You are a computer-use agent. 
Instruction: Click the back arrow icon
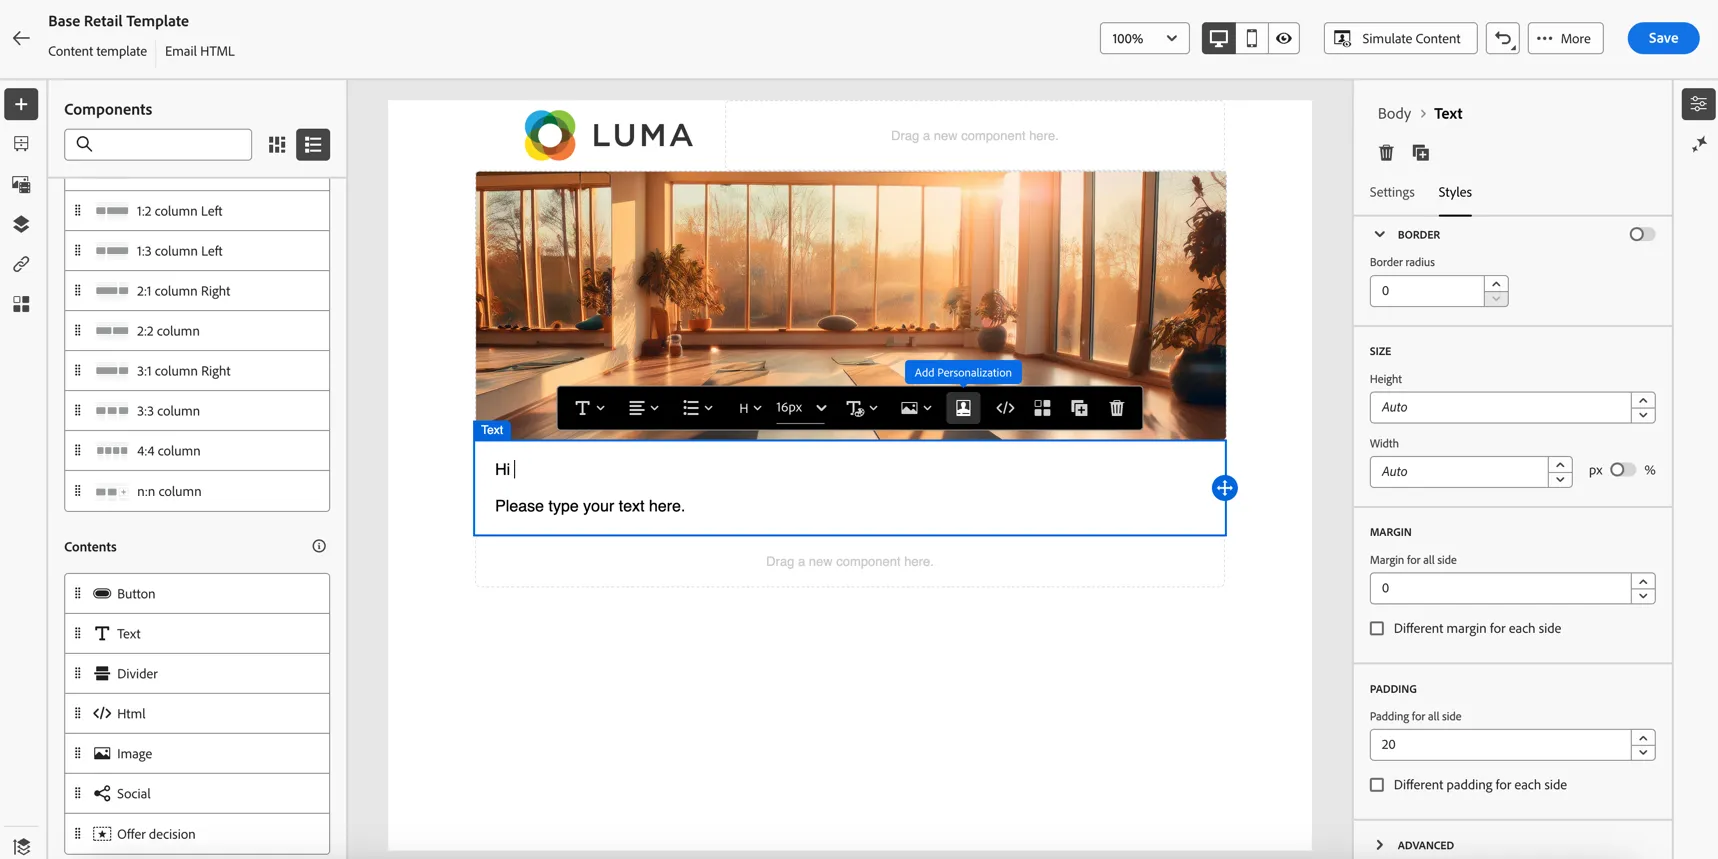[x=21, y=38]
